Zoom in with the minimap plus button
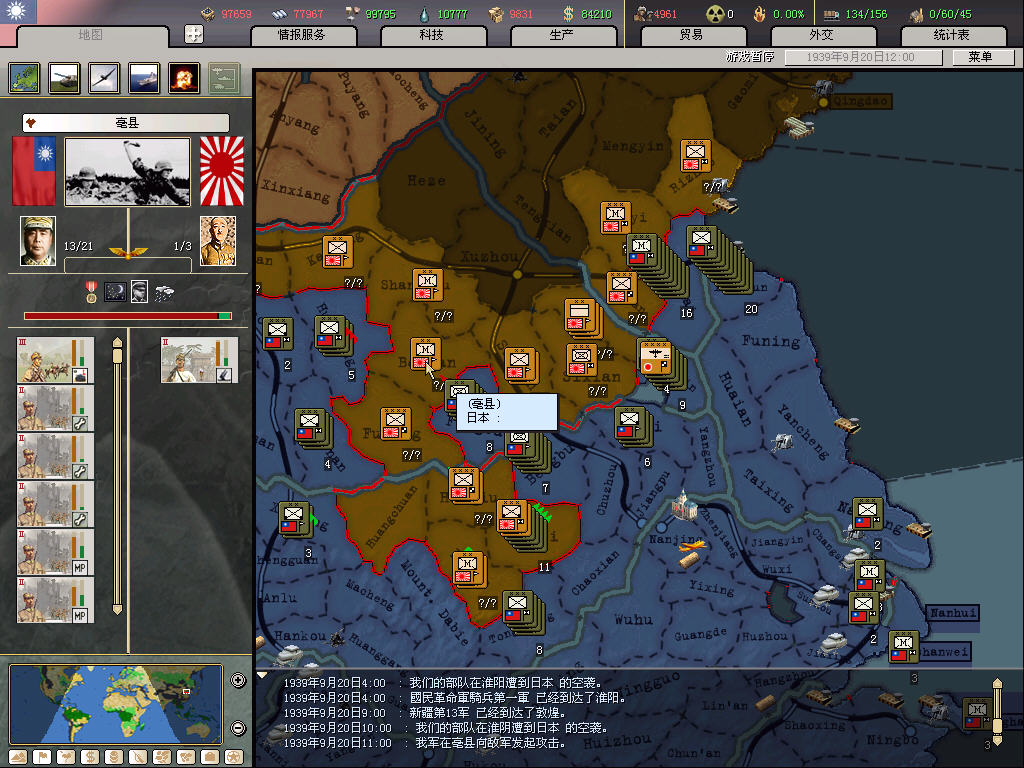 238,681
